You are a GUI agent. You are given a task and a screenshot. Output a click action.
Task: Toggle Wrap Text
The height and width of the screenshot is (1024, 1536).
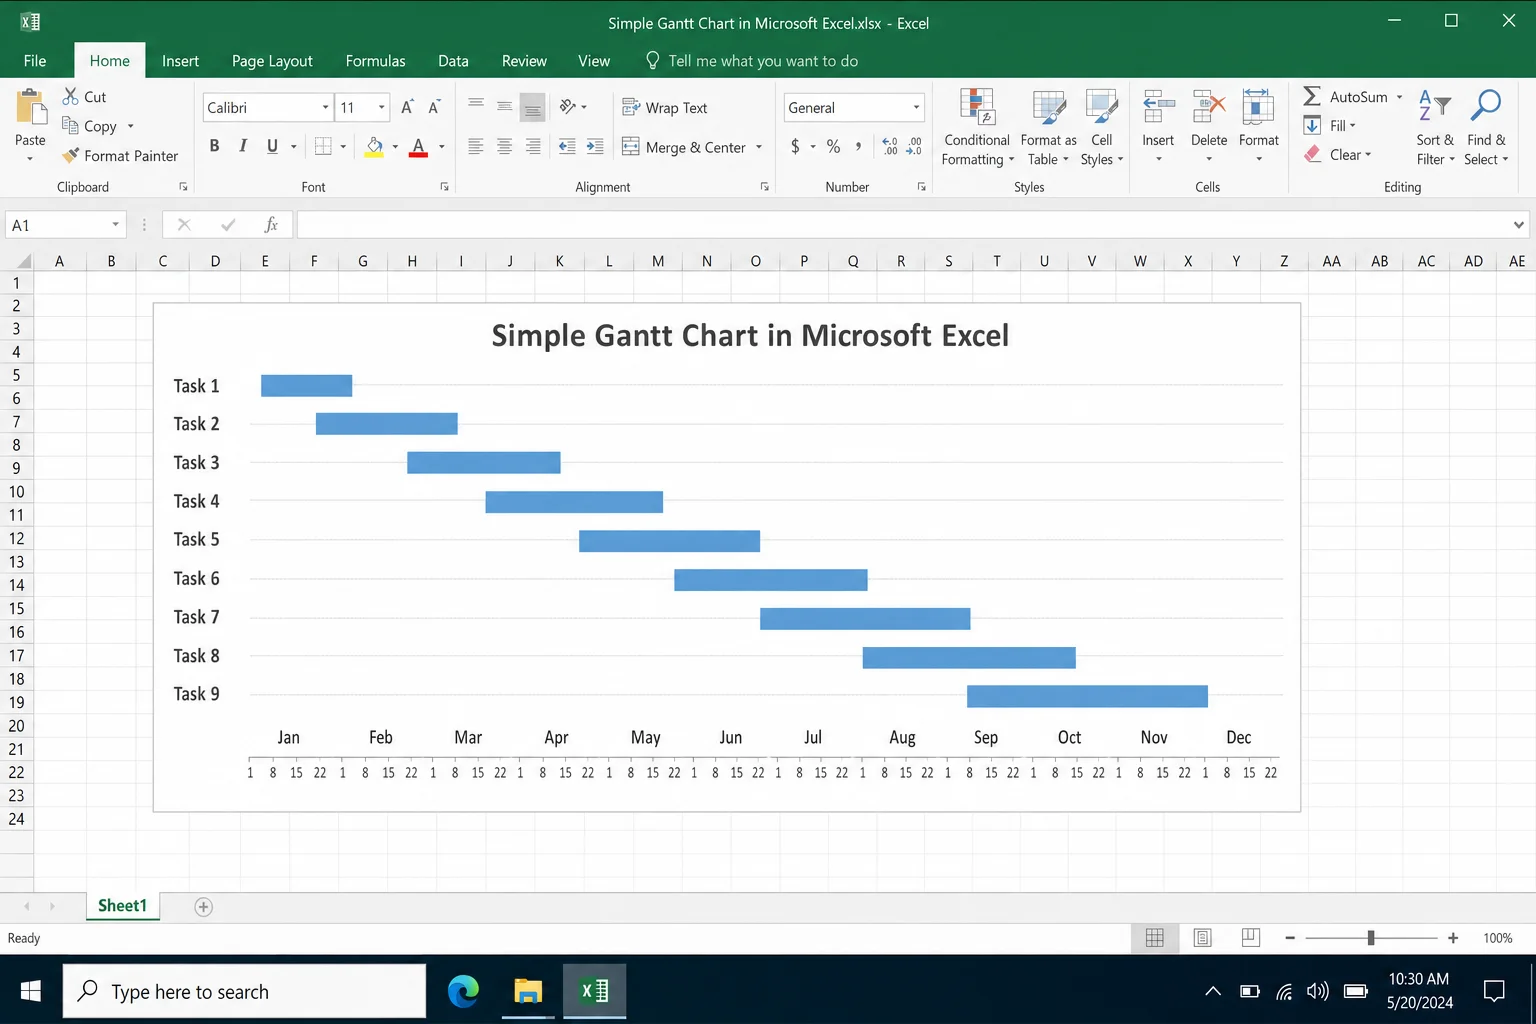665,107
